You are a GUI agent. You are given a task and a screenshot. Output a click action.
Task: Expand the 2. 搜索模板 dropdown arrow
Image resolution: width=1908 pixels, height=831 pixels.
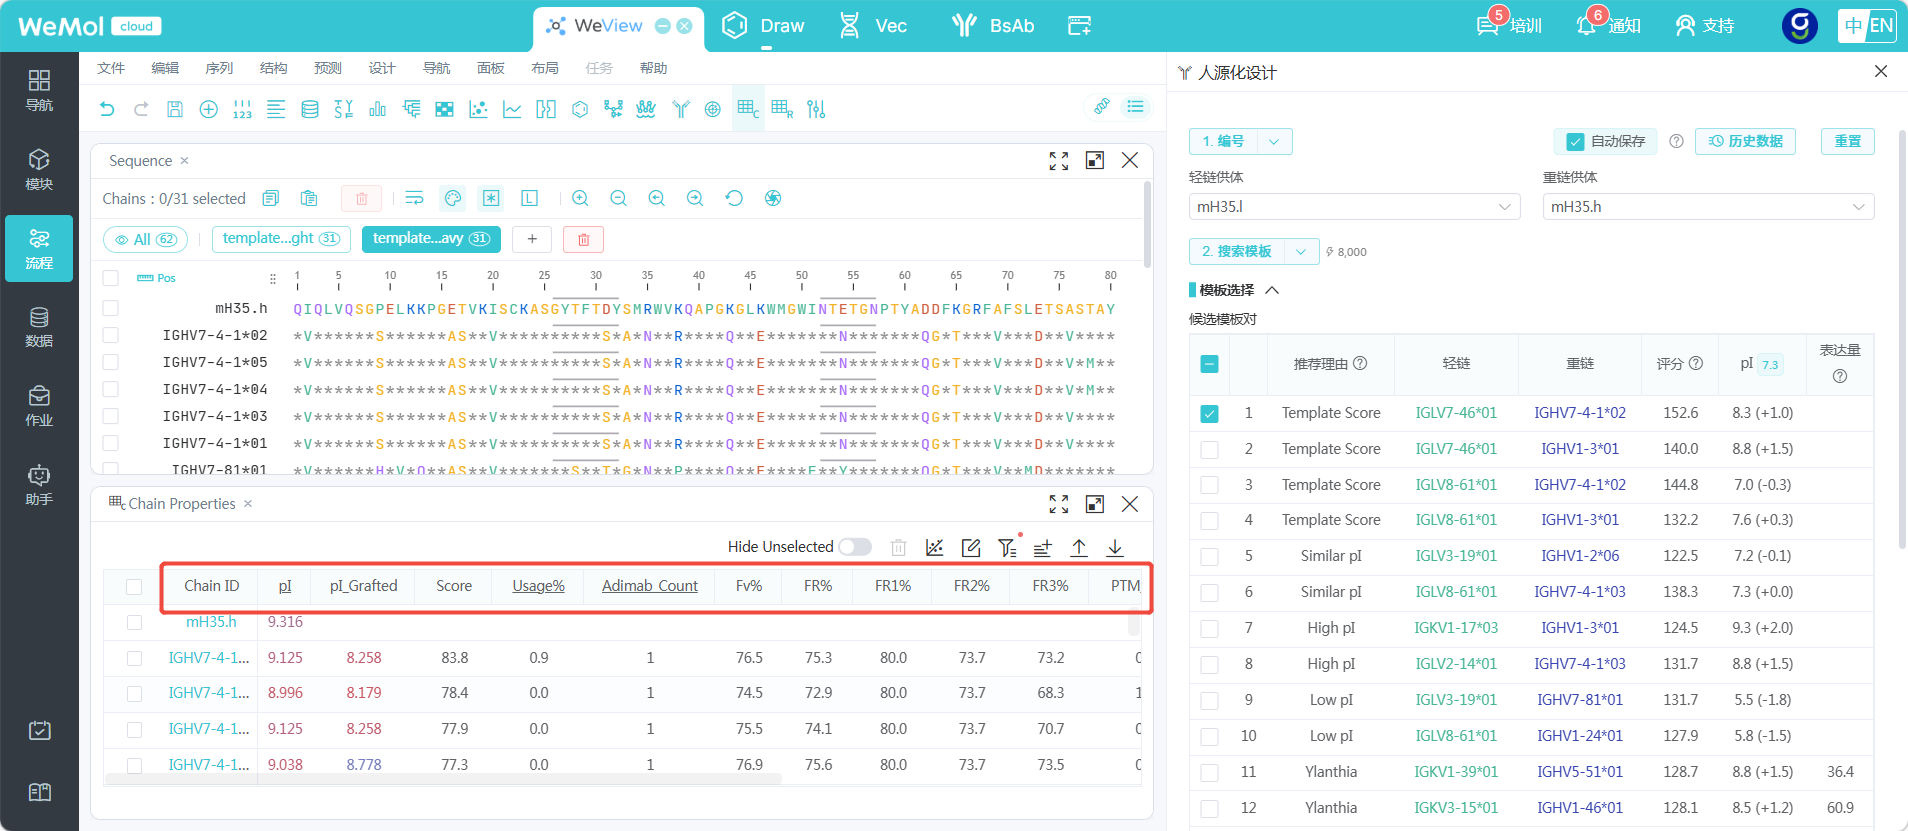point(1300,252)
